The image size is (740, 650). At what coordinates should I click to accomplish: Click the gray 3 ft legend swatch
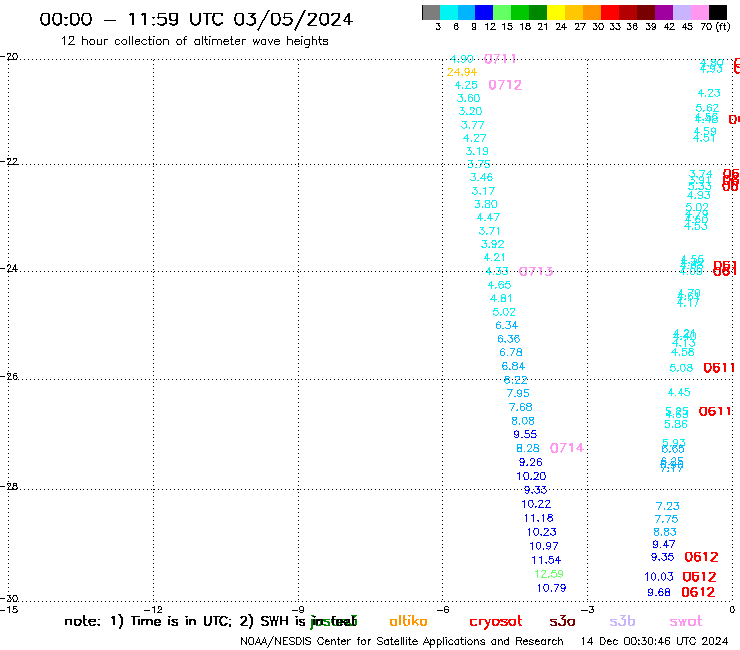click(x=431, y=12)
